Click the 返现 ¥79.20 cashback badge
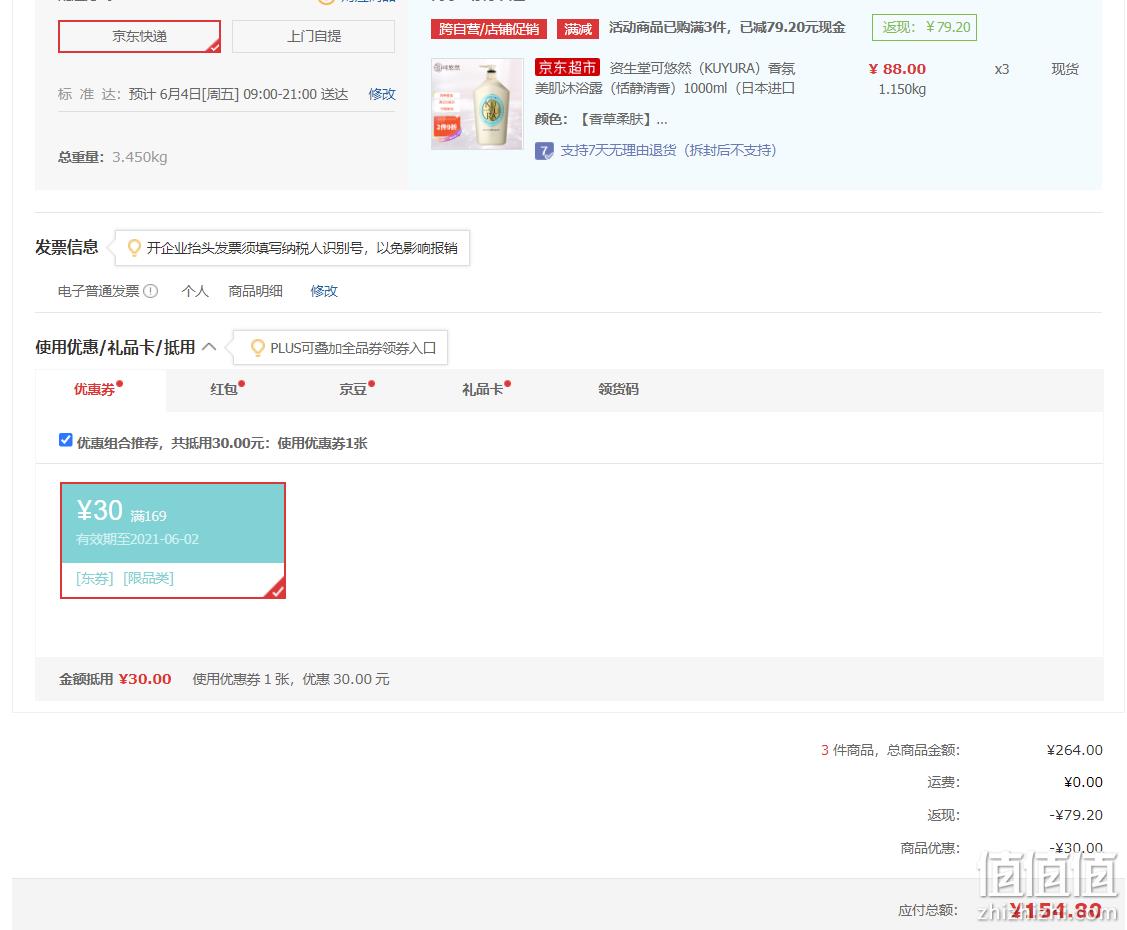The image size is (1127, 930). pos(924,27)
